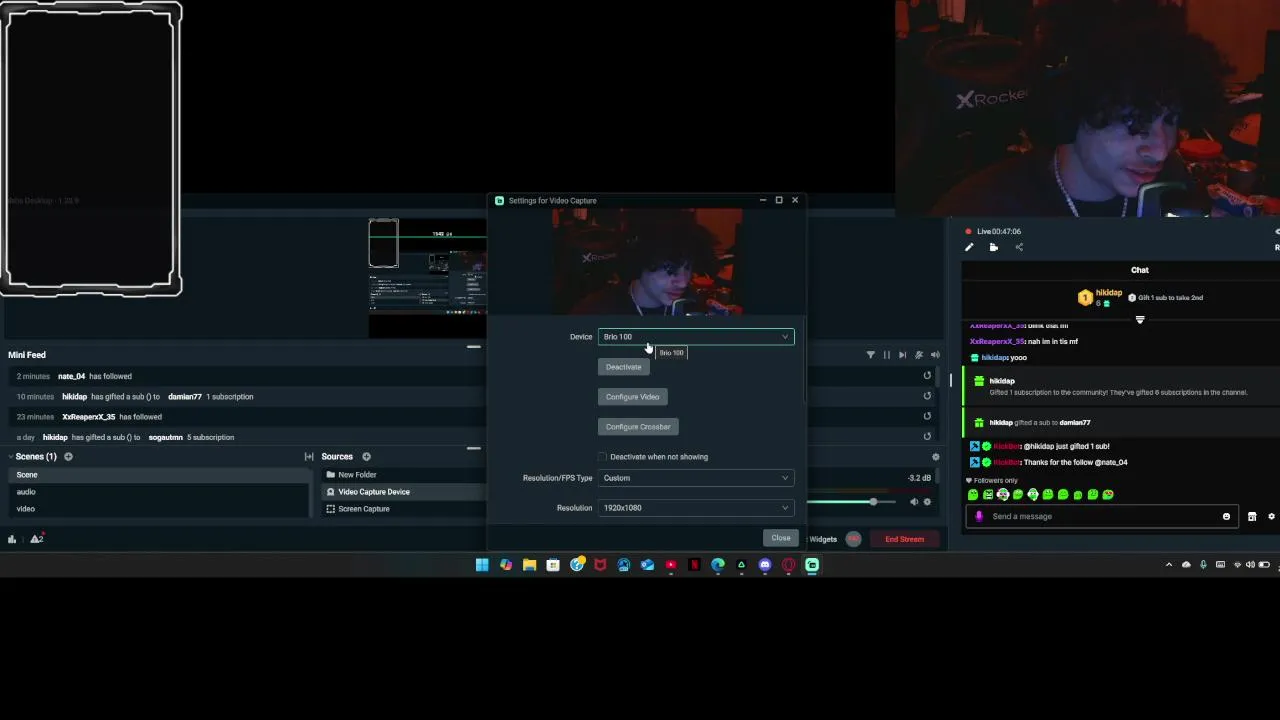Open the emoji picker in chat
This screenshot has height=720, width=1280.
(1226, 517)
